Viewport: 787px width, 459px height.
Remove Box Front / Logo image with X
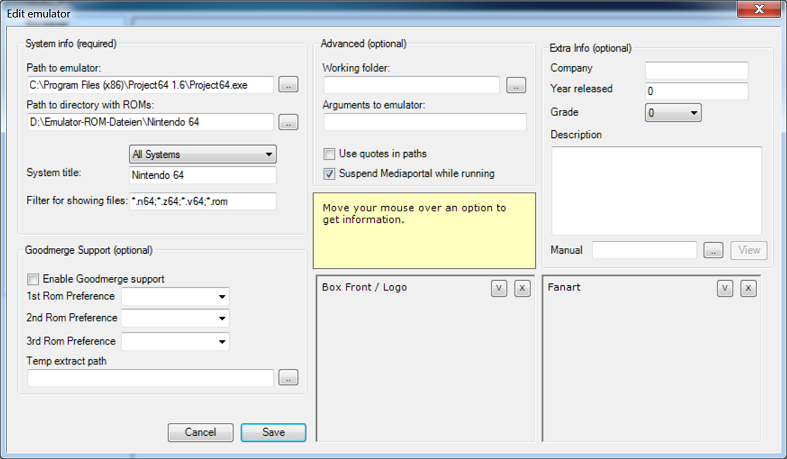click(x=522, y=288)
